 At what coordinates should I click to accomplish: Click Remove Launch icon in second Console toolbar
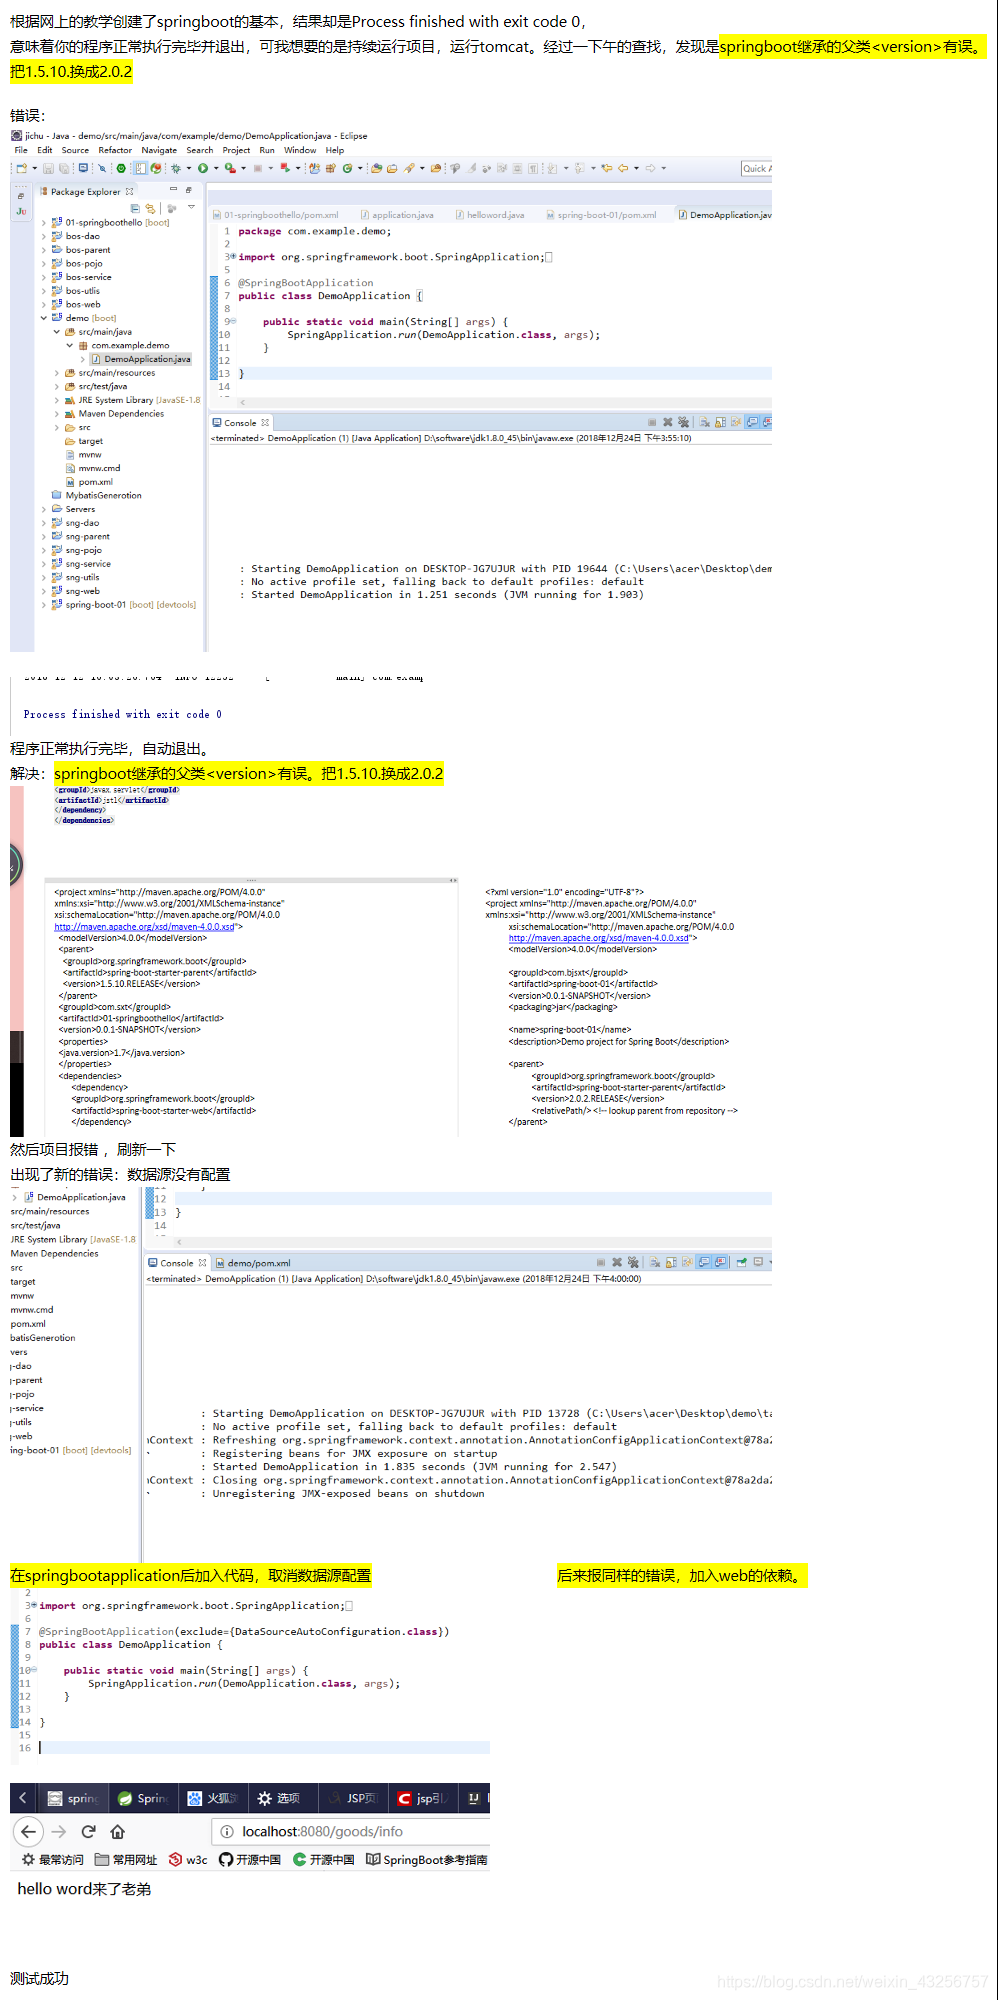pos(617,1263)
